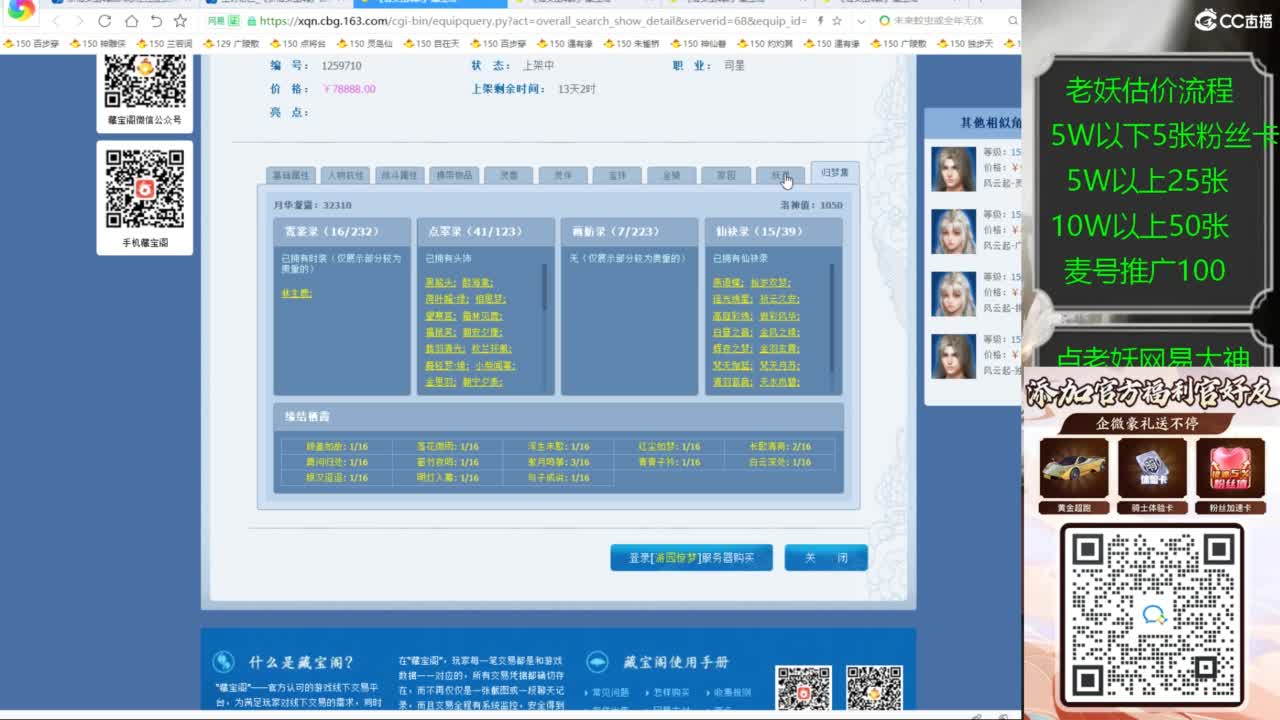Click the 仙袂录 (15/39) panel header
This screenshot has height=720, width=1280.
[774, 231]
